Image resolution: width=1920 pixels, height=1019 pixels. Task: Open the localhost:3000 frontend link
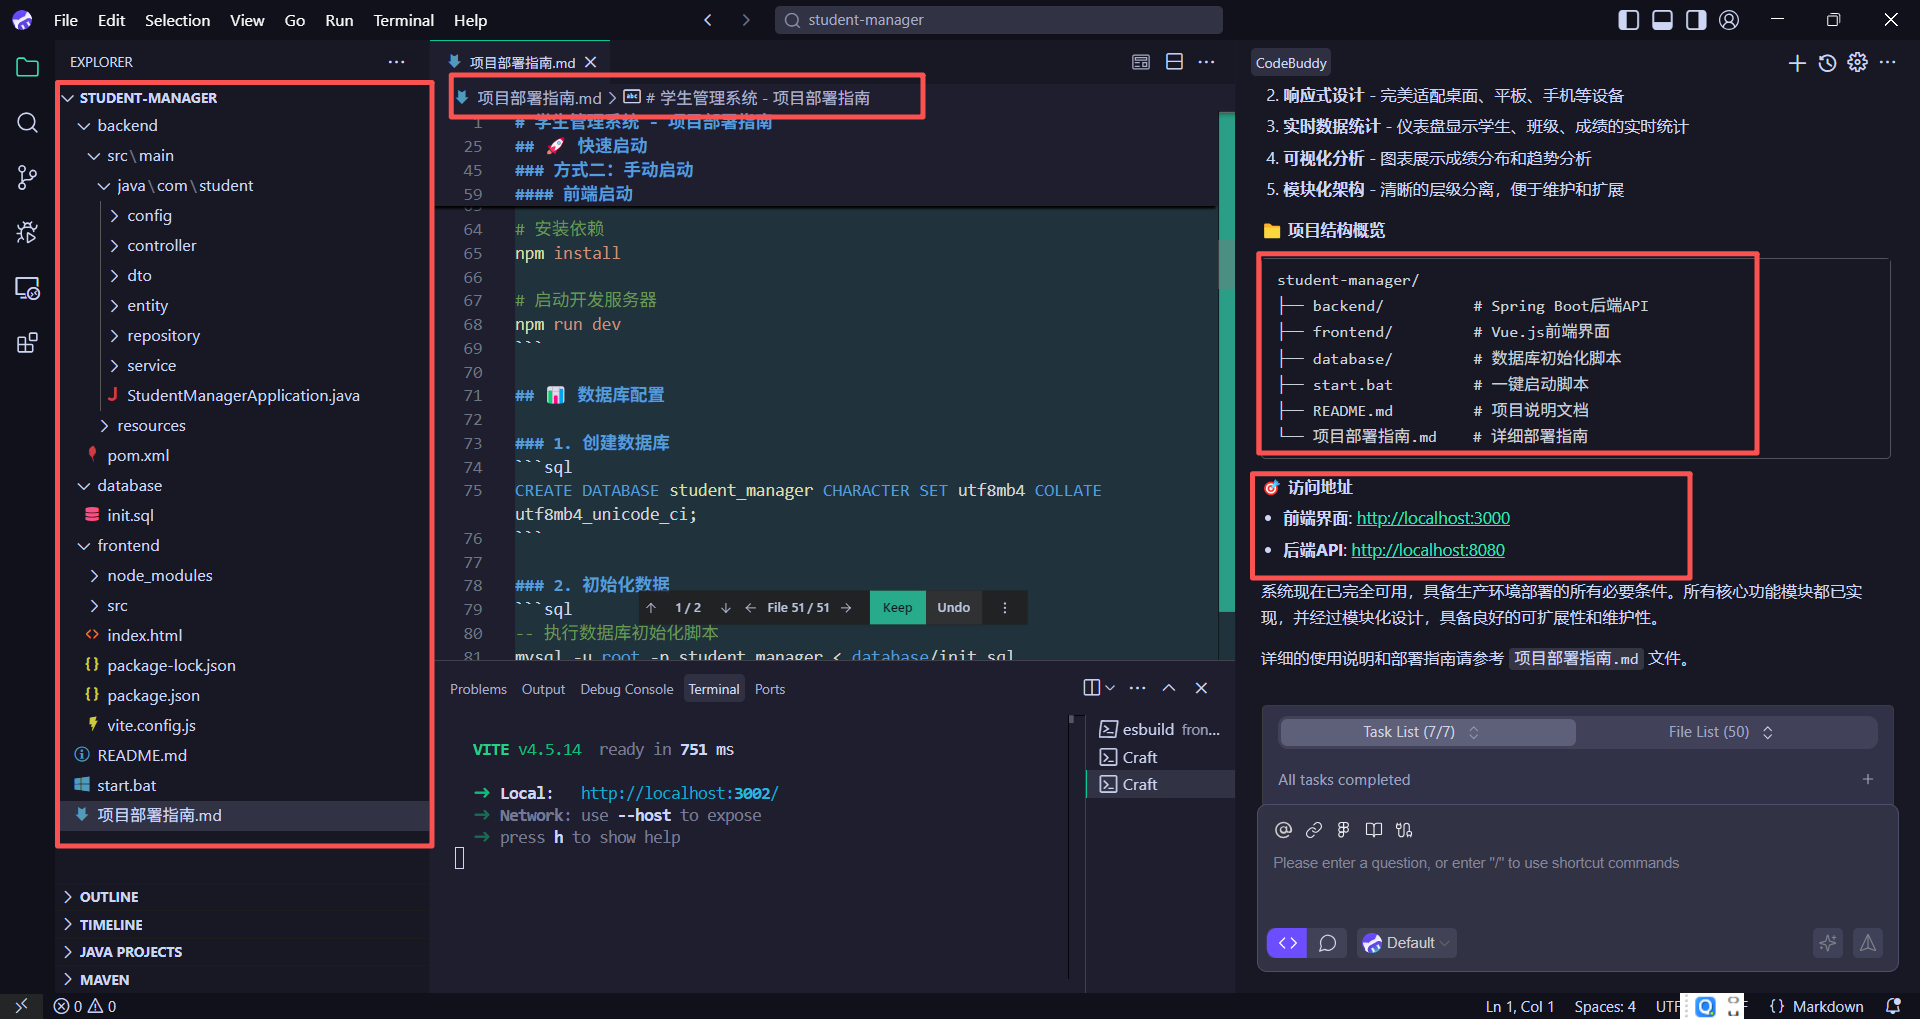click(x=1433, y=518)
